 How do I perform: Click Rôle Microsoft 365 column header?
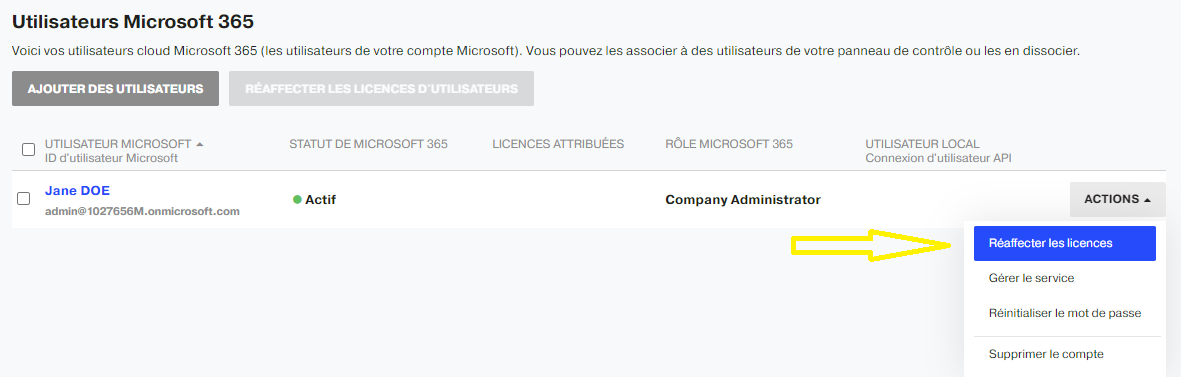(729, 144)
